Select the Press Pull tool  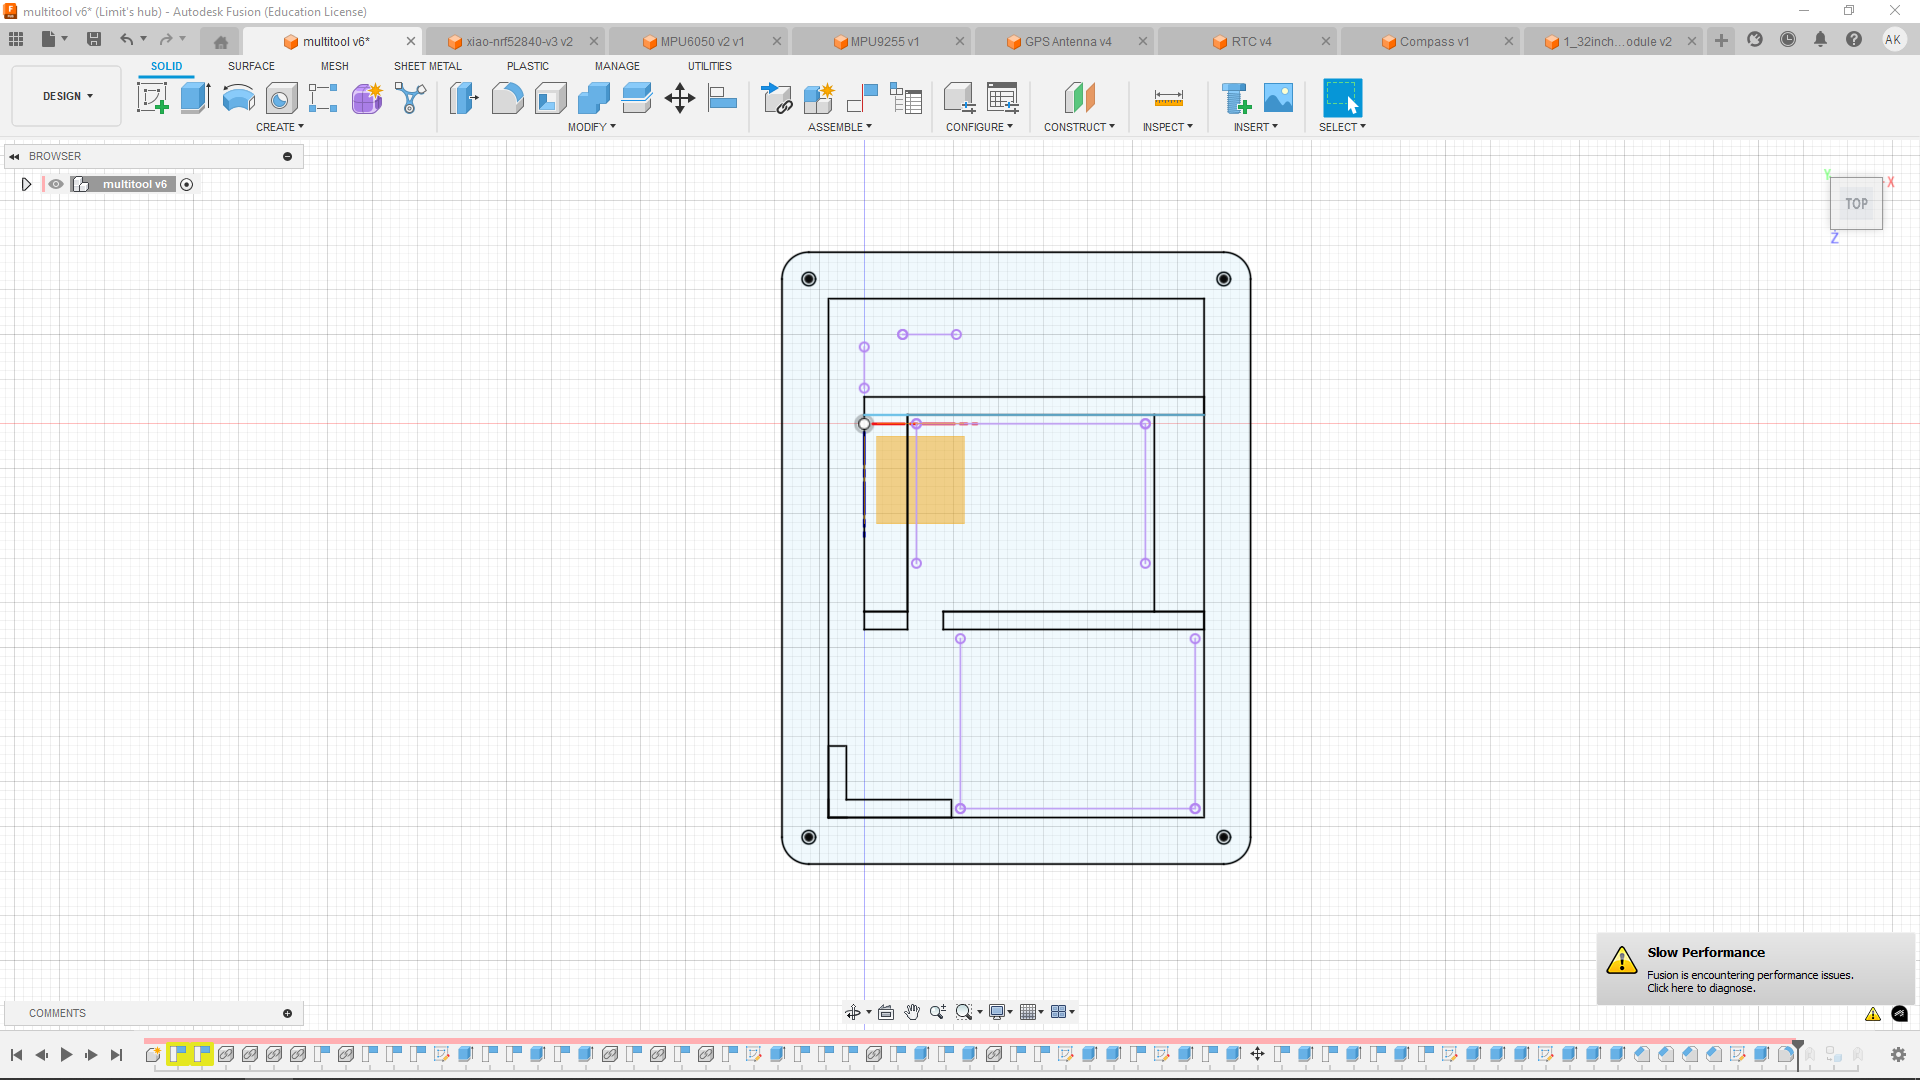click(x=463, y=98)
